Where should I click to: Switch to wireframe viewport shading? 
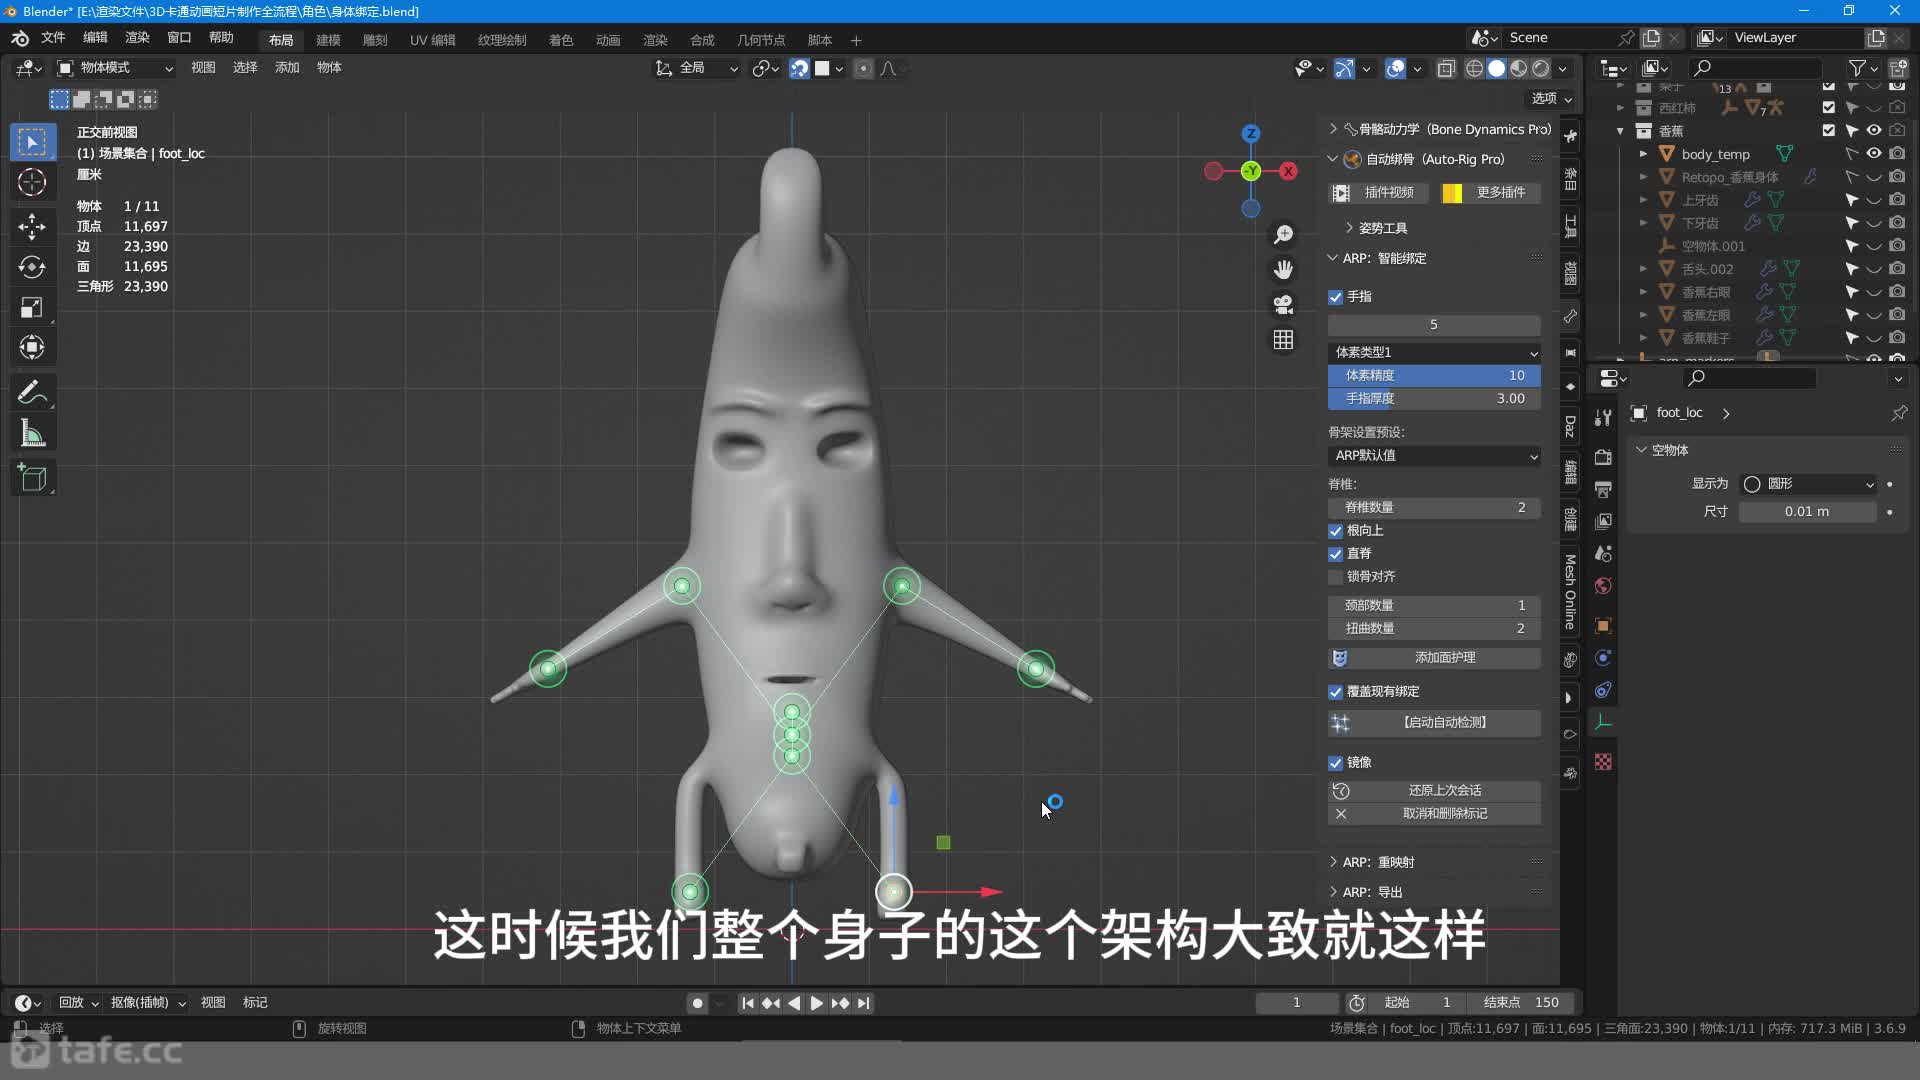click(x=1474, y=68)
